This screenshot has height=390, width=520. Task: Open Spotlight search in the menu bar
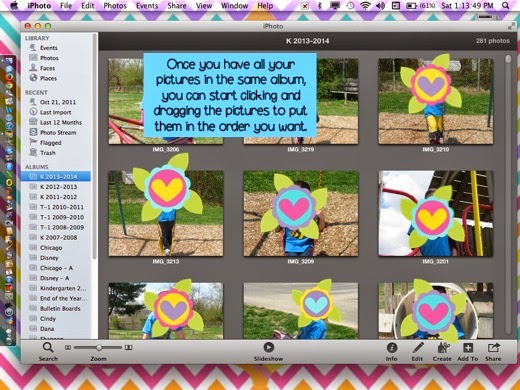click(x=506, y=6)
